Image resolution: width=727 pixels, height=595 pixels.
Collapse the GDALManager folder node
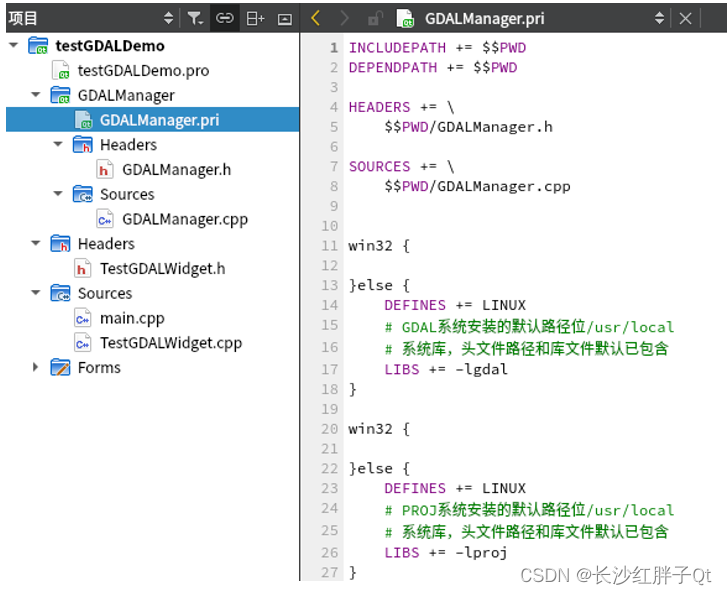tap(36, 95)
